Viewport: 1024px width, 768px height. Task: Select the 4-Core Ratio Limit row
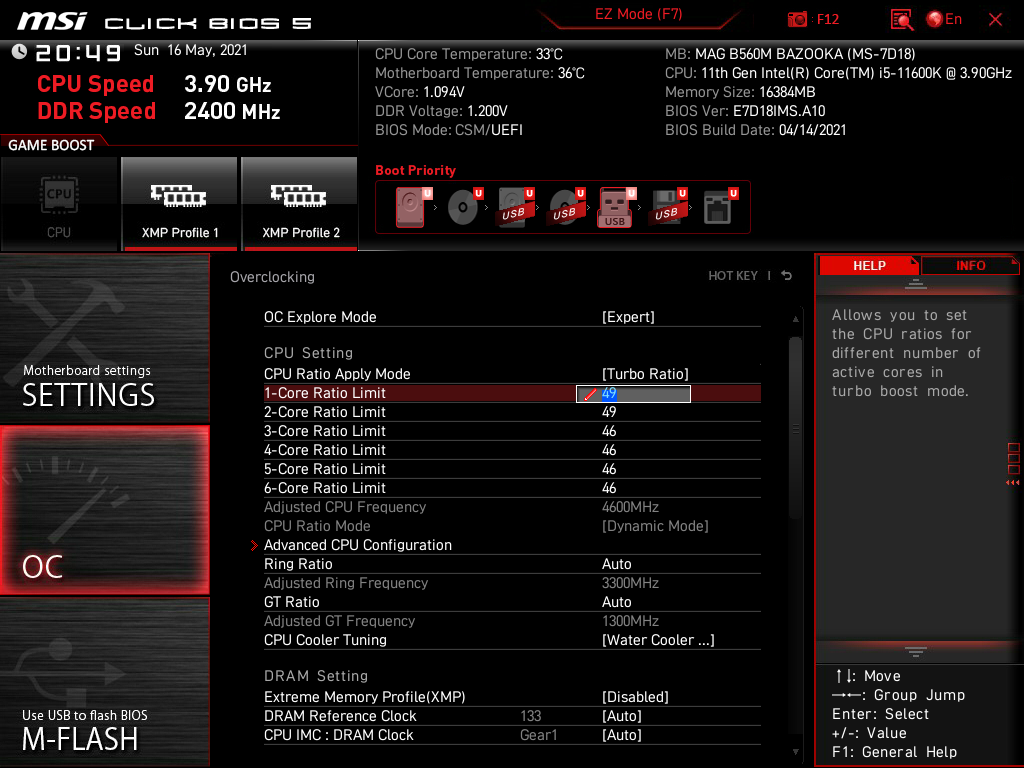(x=512, y=450)
